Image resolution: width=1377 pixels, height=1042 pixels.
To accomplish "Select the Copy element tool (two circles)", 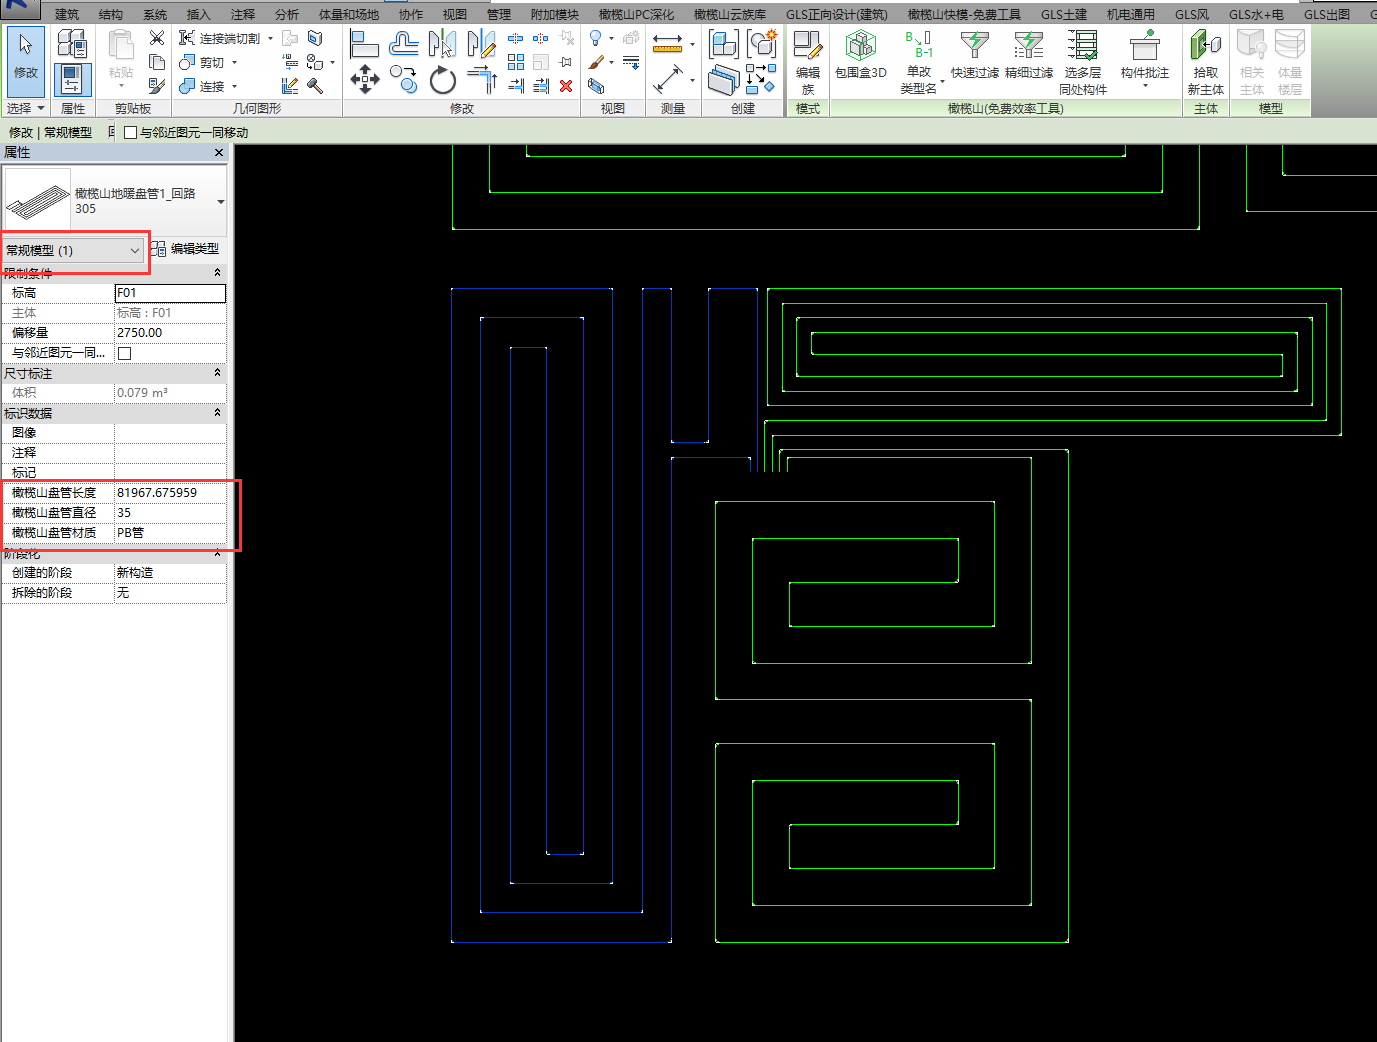I will coord(404,79).
